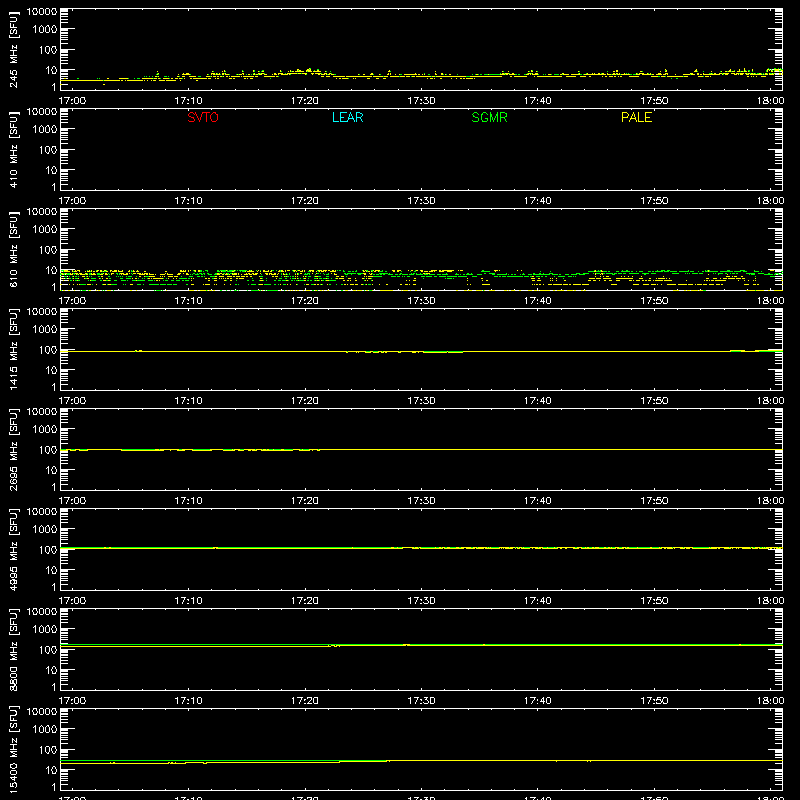Click the 1000 y-axis value on 610 MHz plot
This screenshot has width=800, height=800.
click(45, 229)
